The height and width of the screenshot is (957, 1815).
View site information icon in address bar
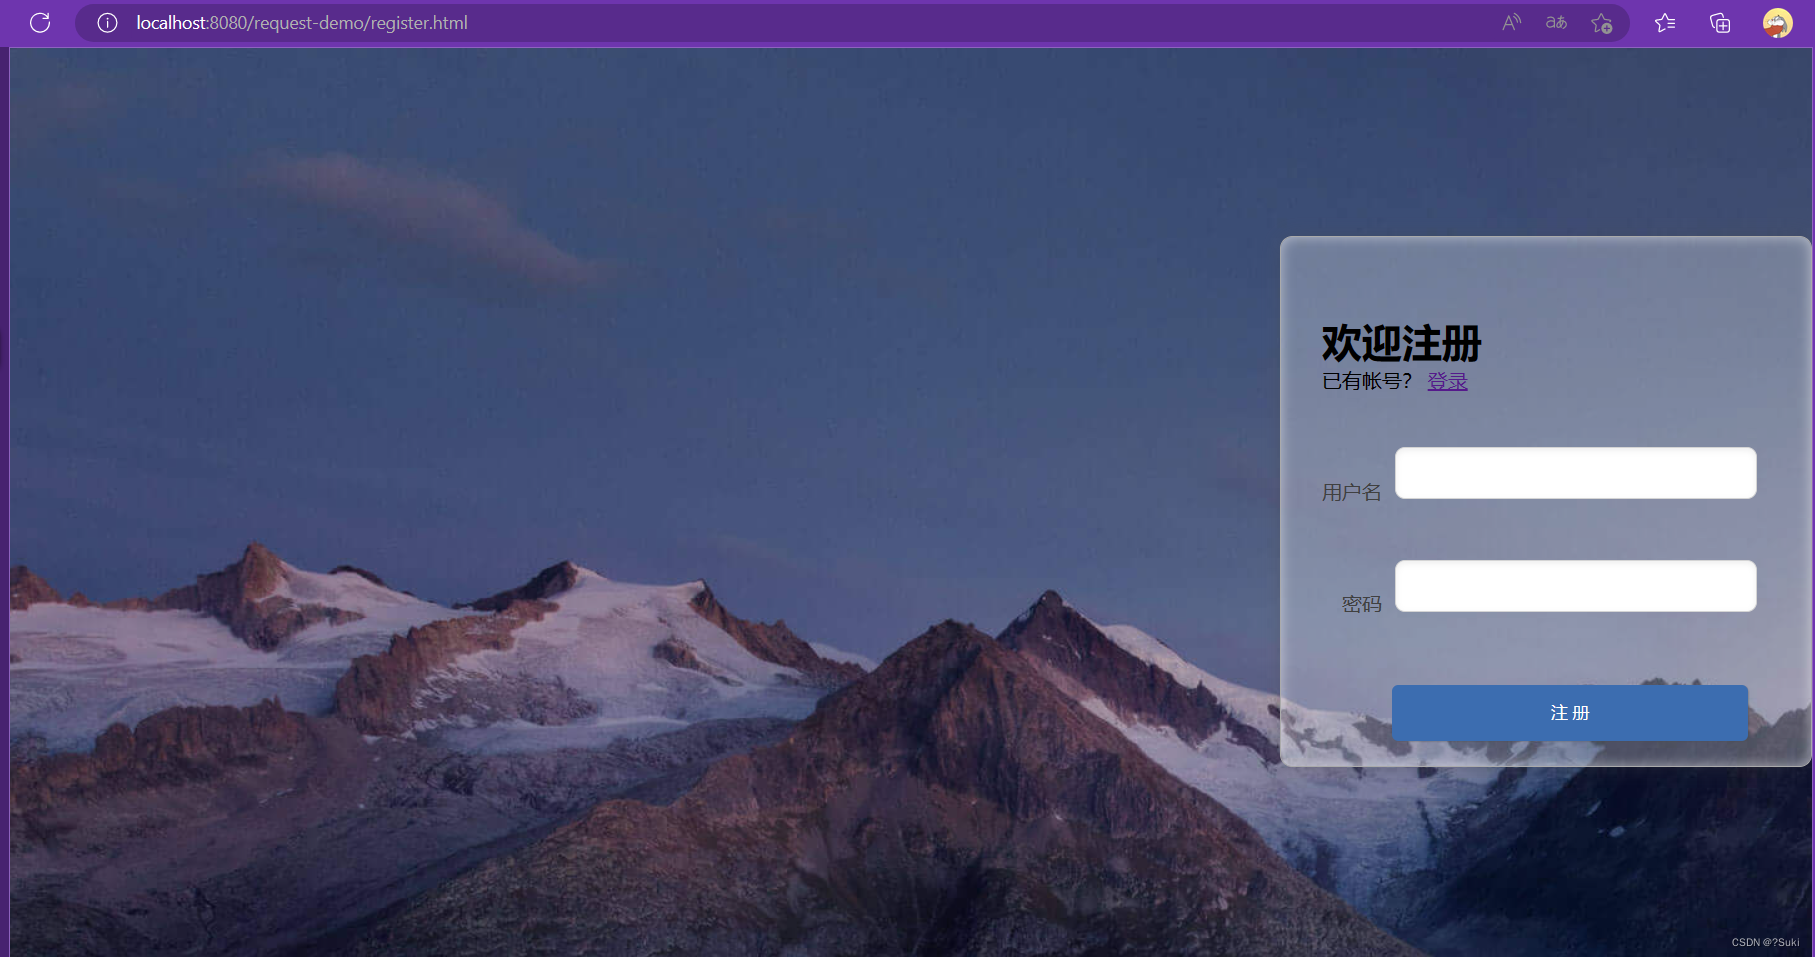click(x=107, y=22)
